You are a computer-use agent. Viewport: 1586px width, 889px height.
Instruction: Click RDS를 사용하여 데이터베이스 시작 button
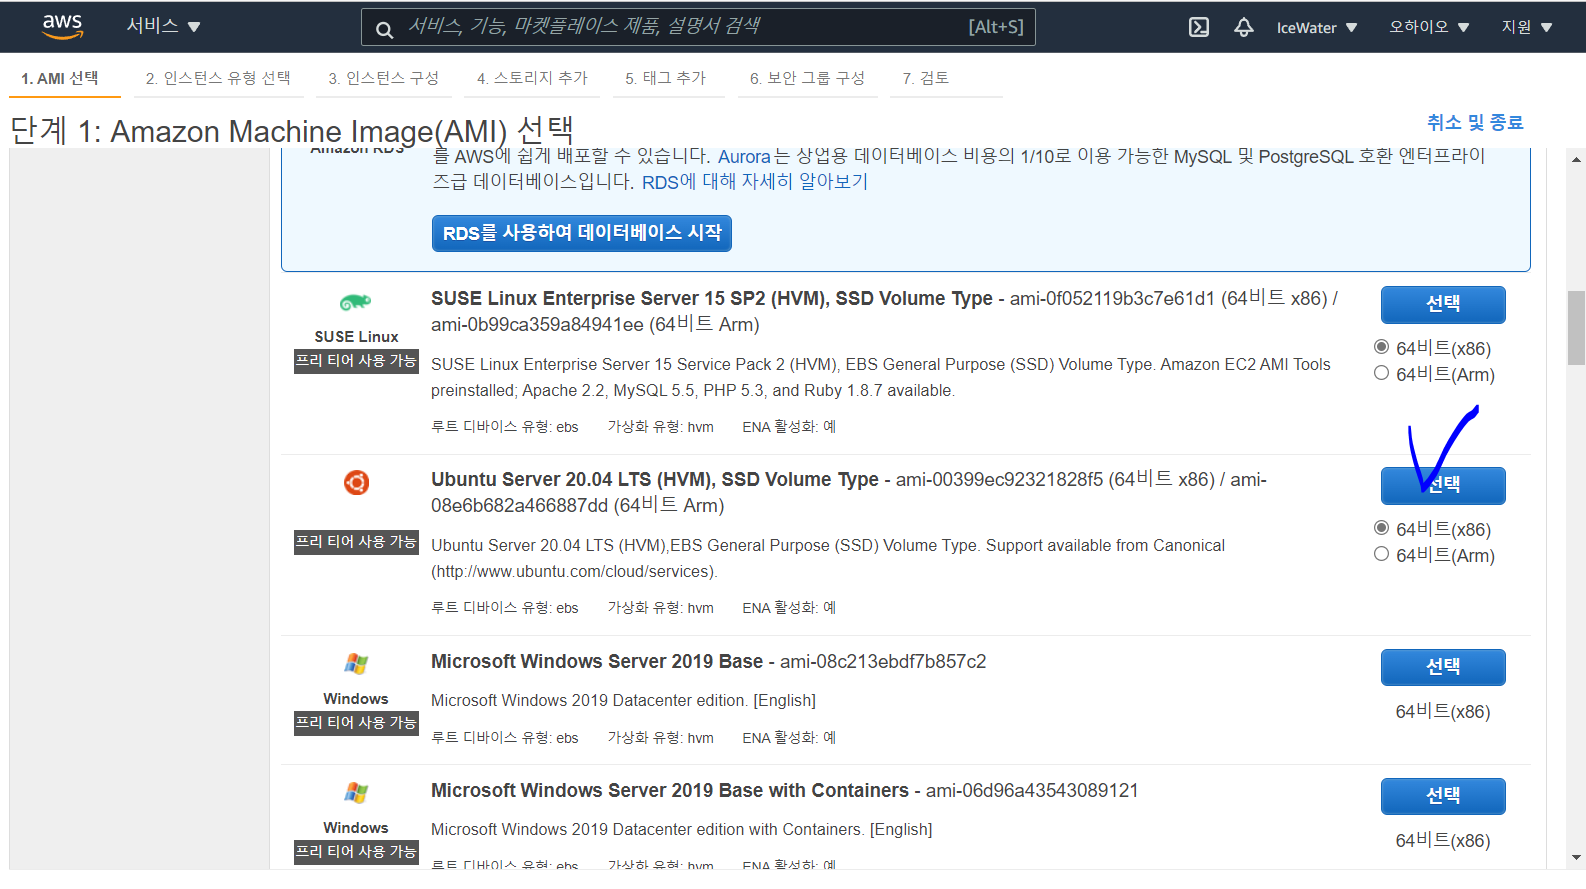point(582,233)
